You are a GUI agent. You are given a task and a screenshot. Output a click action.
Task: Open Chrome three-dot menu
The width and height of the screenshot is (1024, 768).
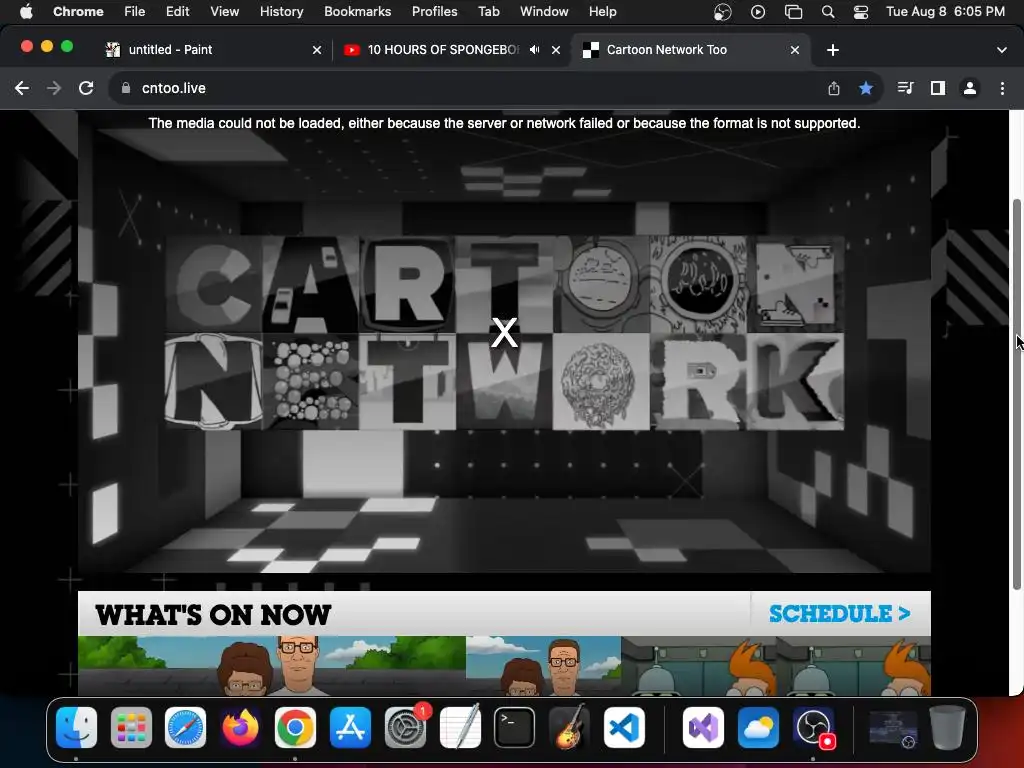point(1002,88)
